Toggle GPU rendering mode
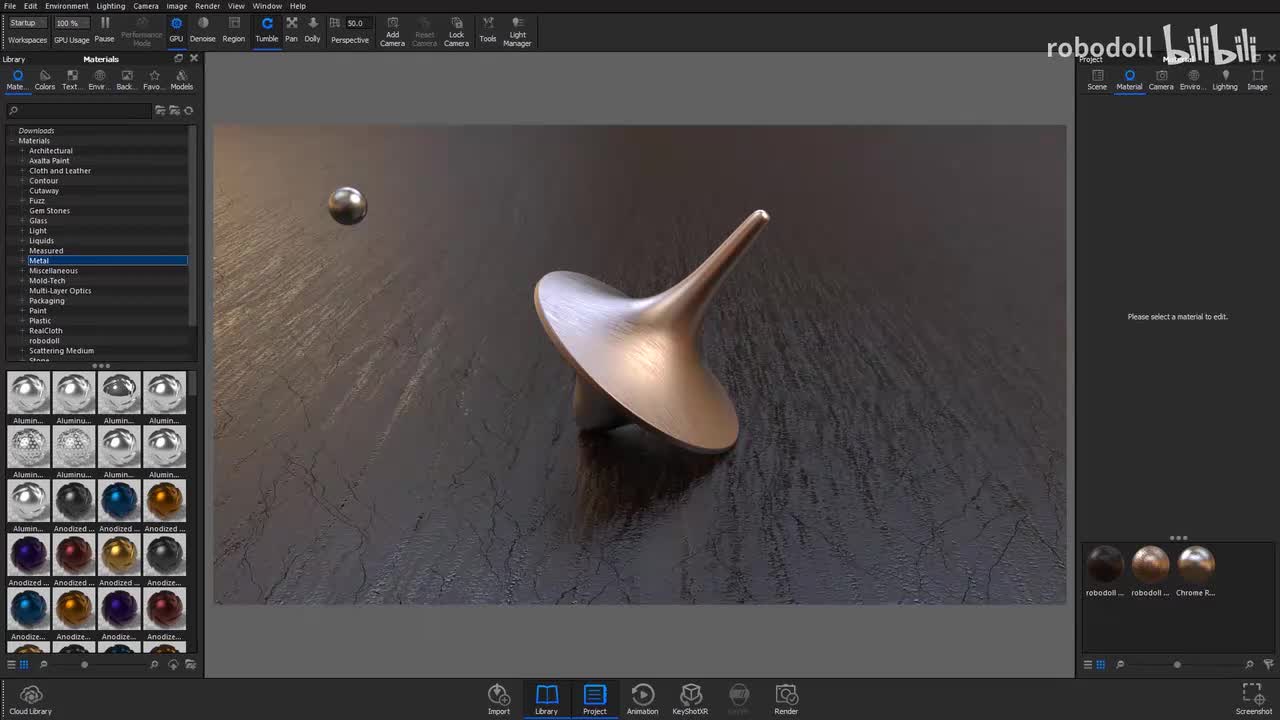The image size is (1280, 720). 176,29
